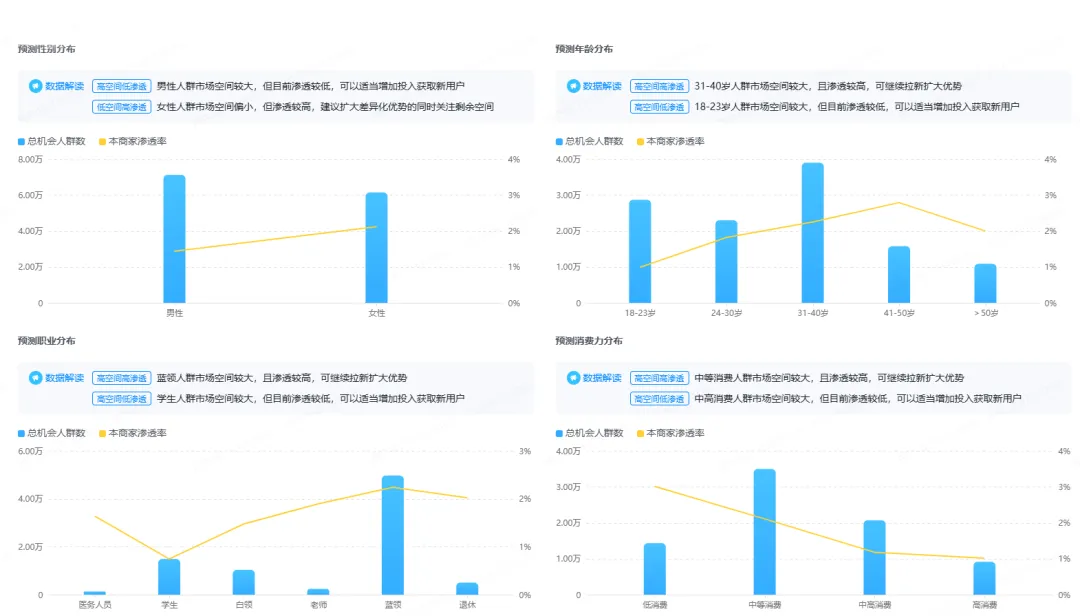The image size is (1080, 616).
Task: Click the 高空间高渗透 tag beside 31-40岁人群 text
Action: pos(659,86)
